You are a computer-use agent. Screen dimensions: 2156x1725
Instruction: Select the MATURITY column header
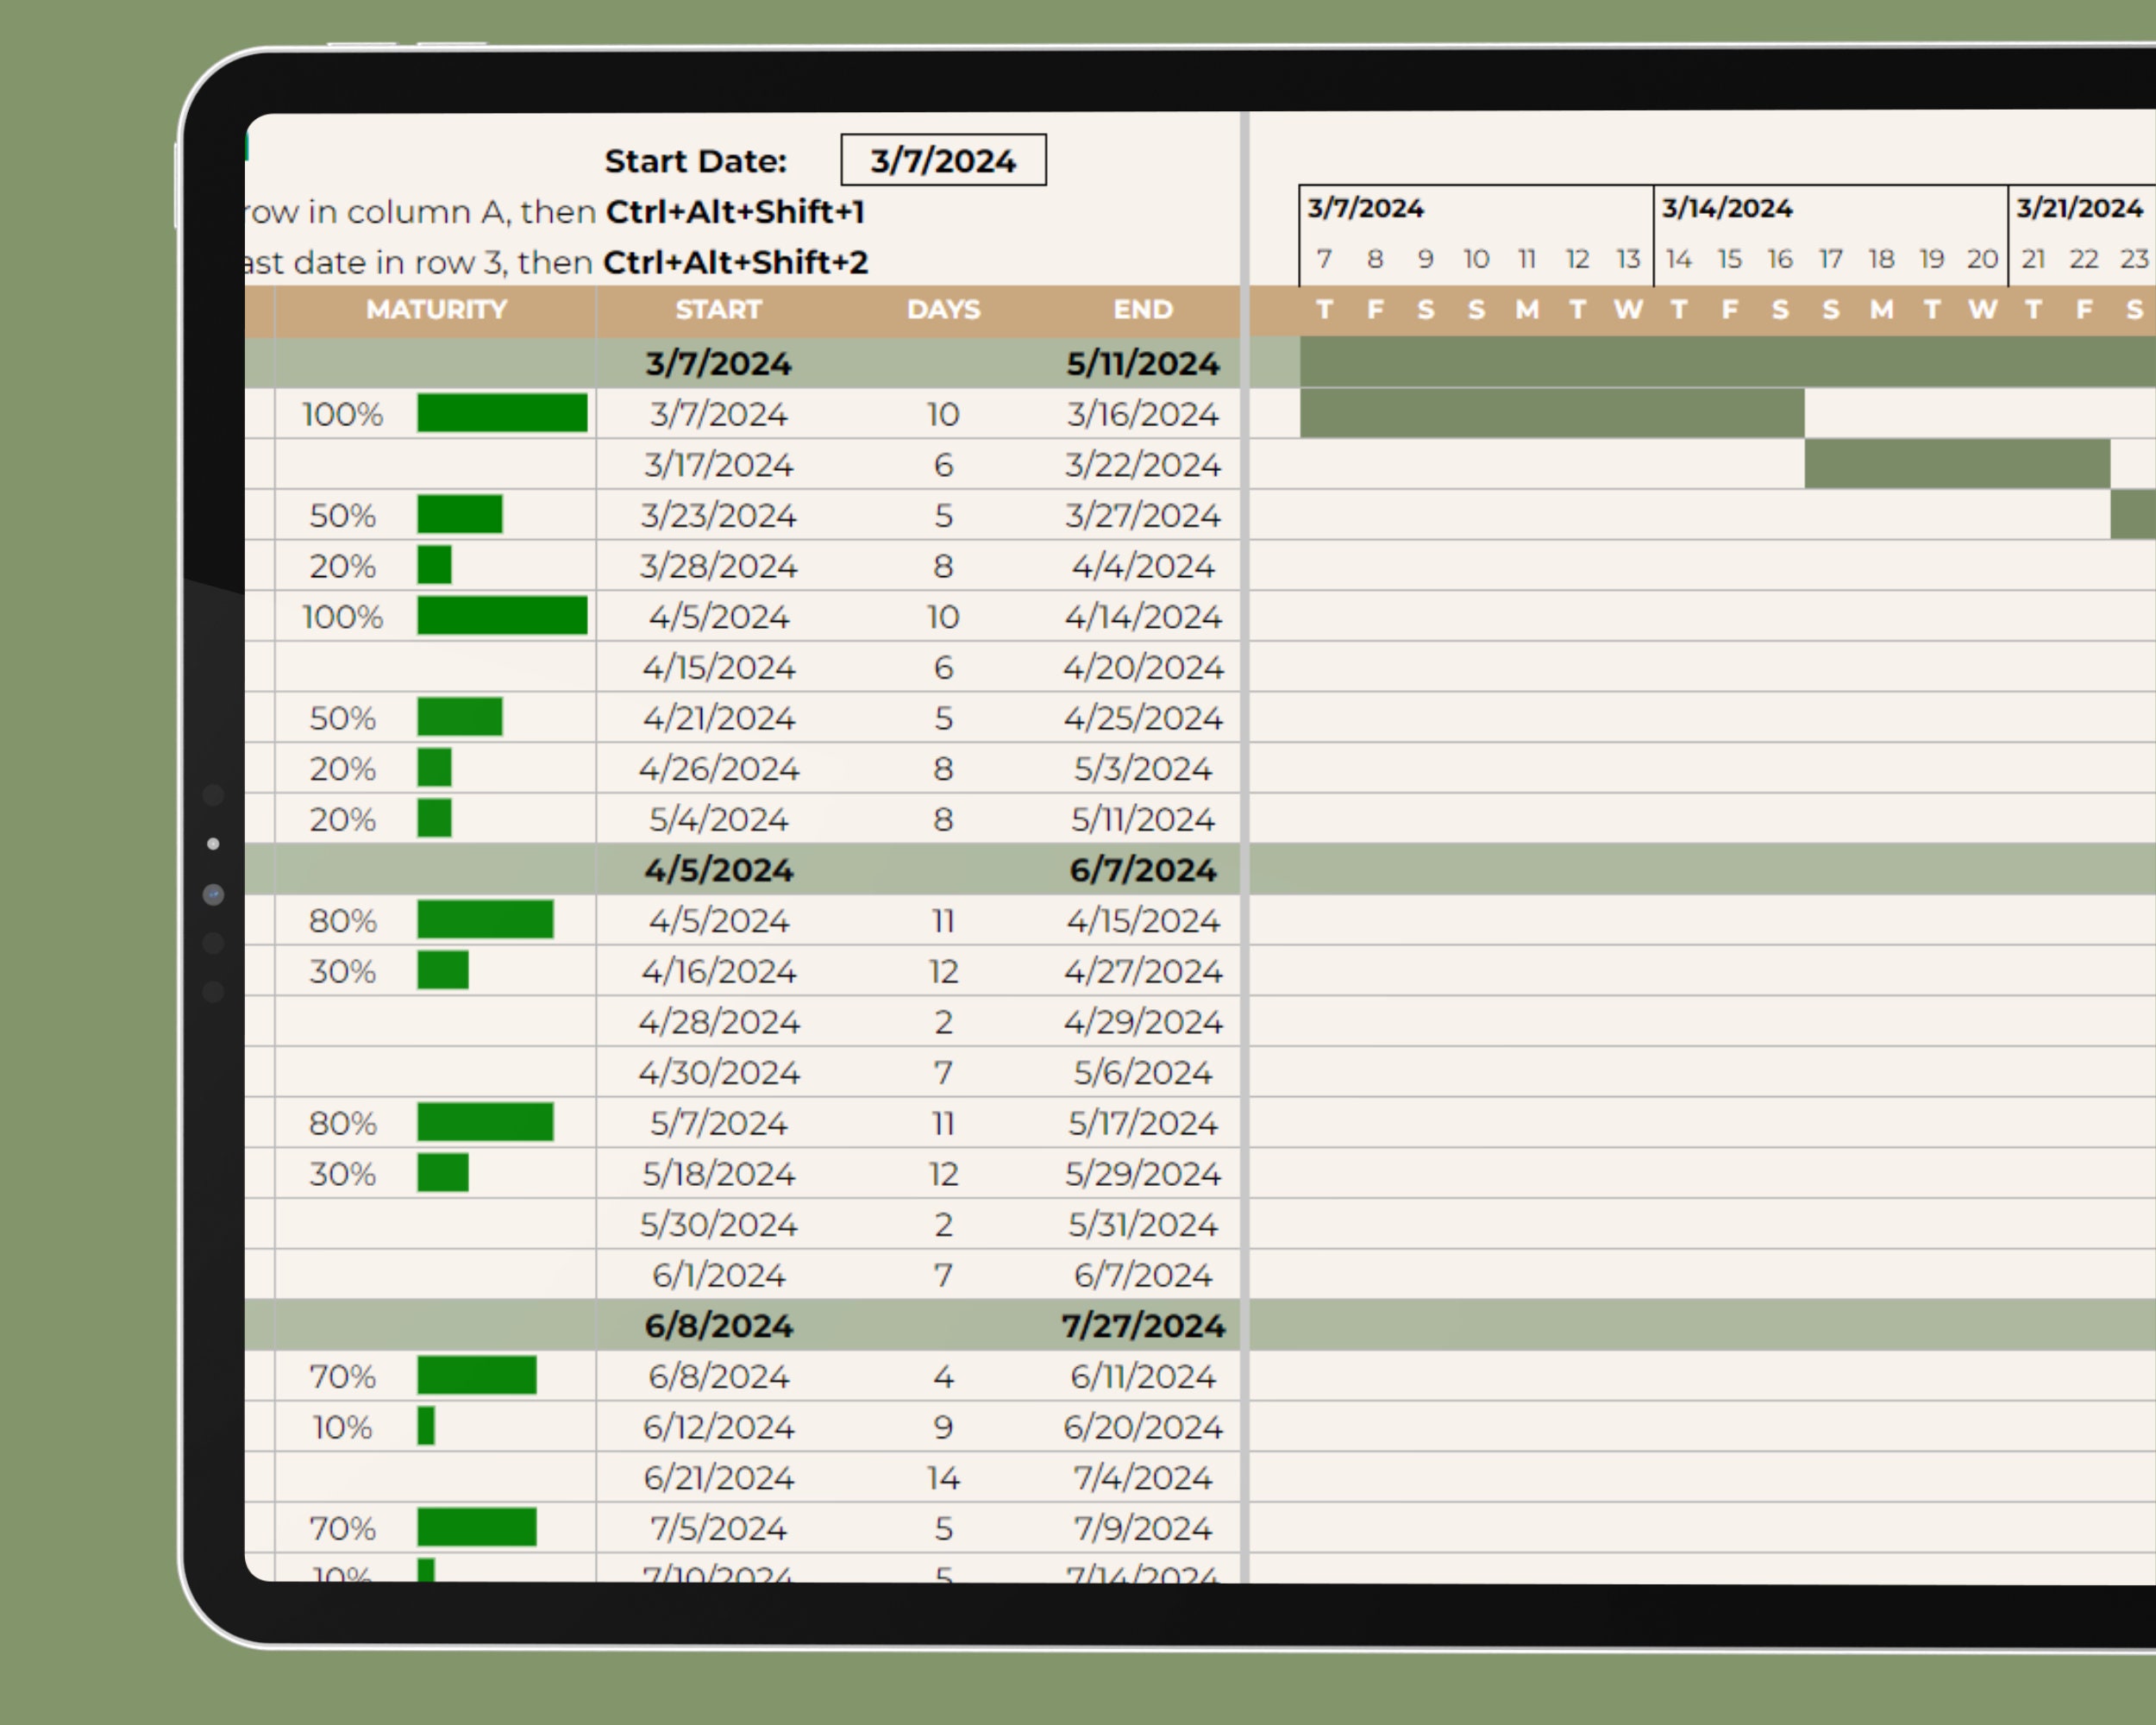[436, 310]
